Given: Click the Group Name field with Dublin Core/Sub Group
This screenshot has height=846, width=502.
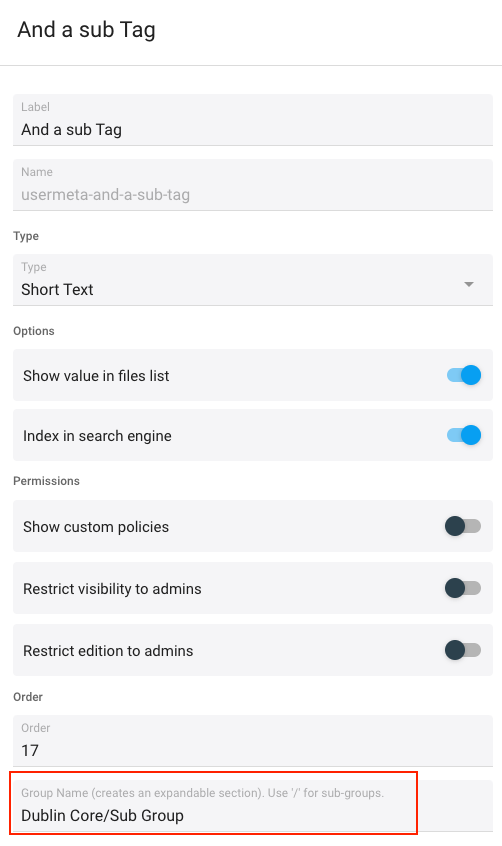Looking at the screenshot, I should coord(253,806).
